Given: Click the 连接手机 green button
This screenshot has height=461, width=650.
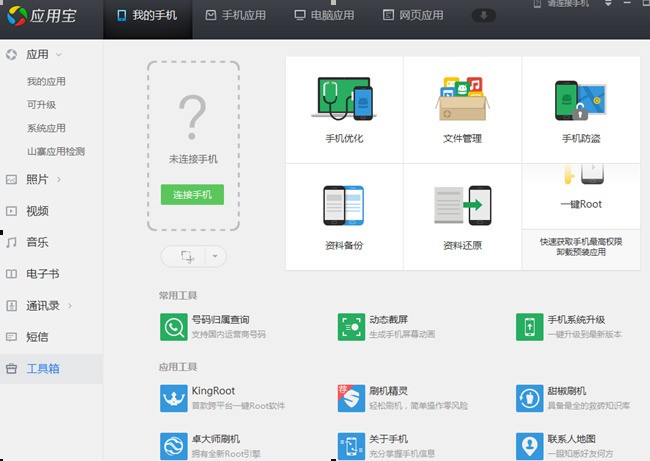Looking at the screenshot, I should click(192, 194).
